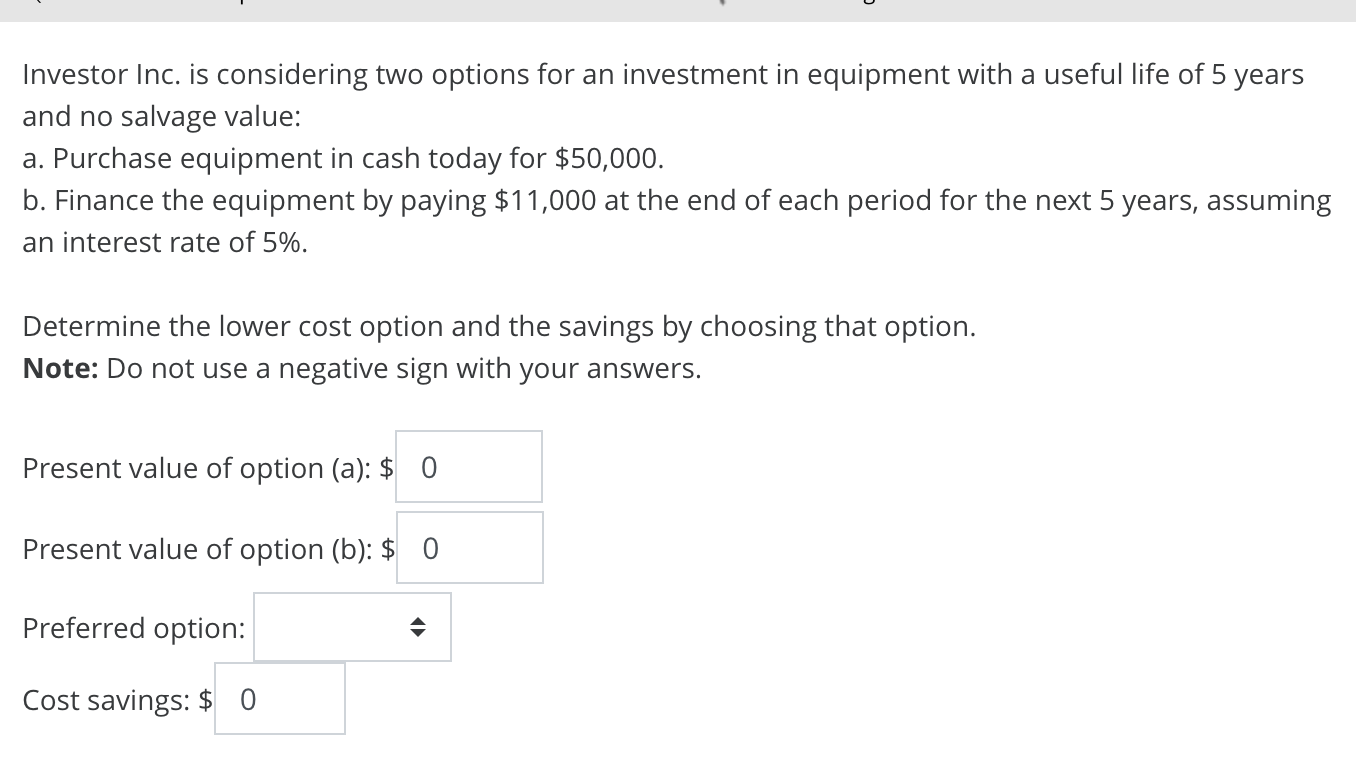Select the zero in Cost savings box
The image size is (1356, 780).
248,700
